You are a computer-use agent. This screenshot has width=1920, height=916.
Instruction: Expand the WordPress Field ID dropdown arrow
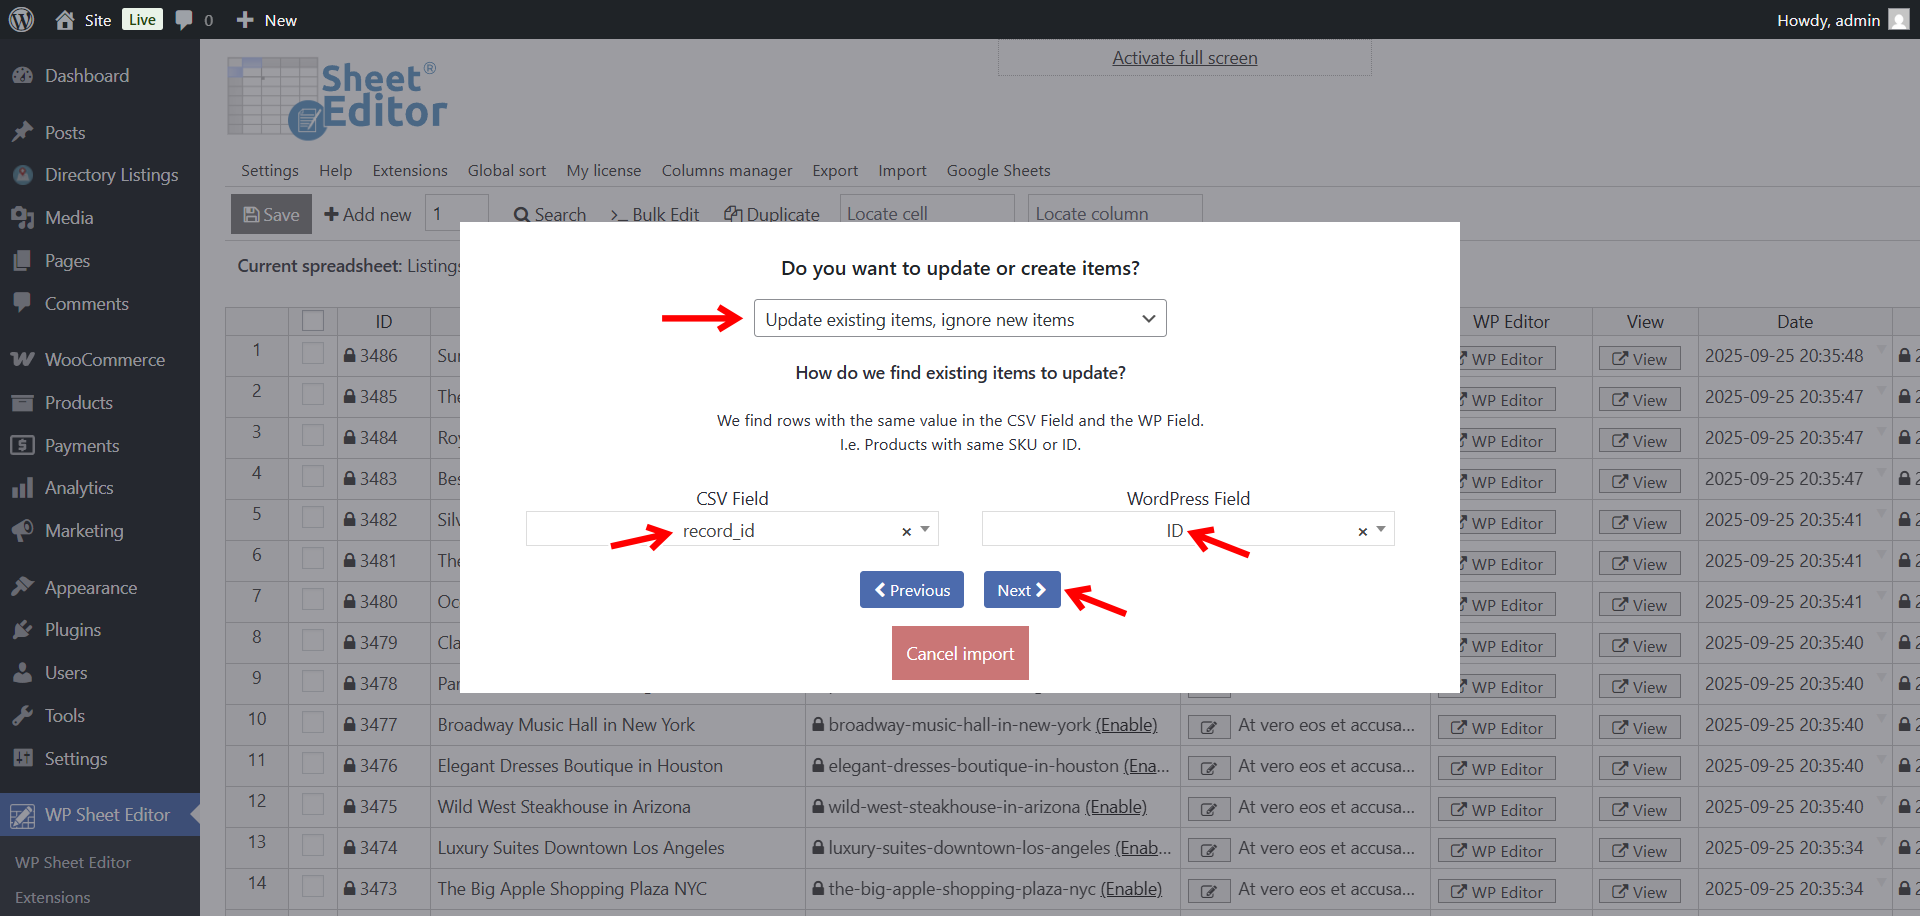tap(1381, 530)
